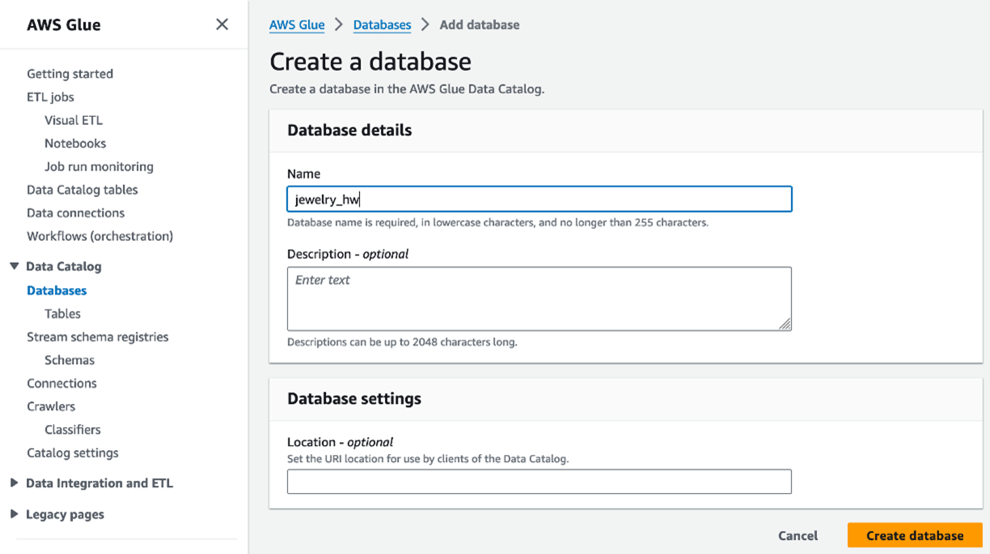
Task: Open Getting started in sidebar
Action: [x=70, y=74]
